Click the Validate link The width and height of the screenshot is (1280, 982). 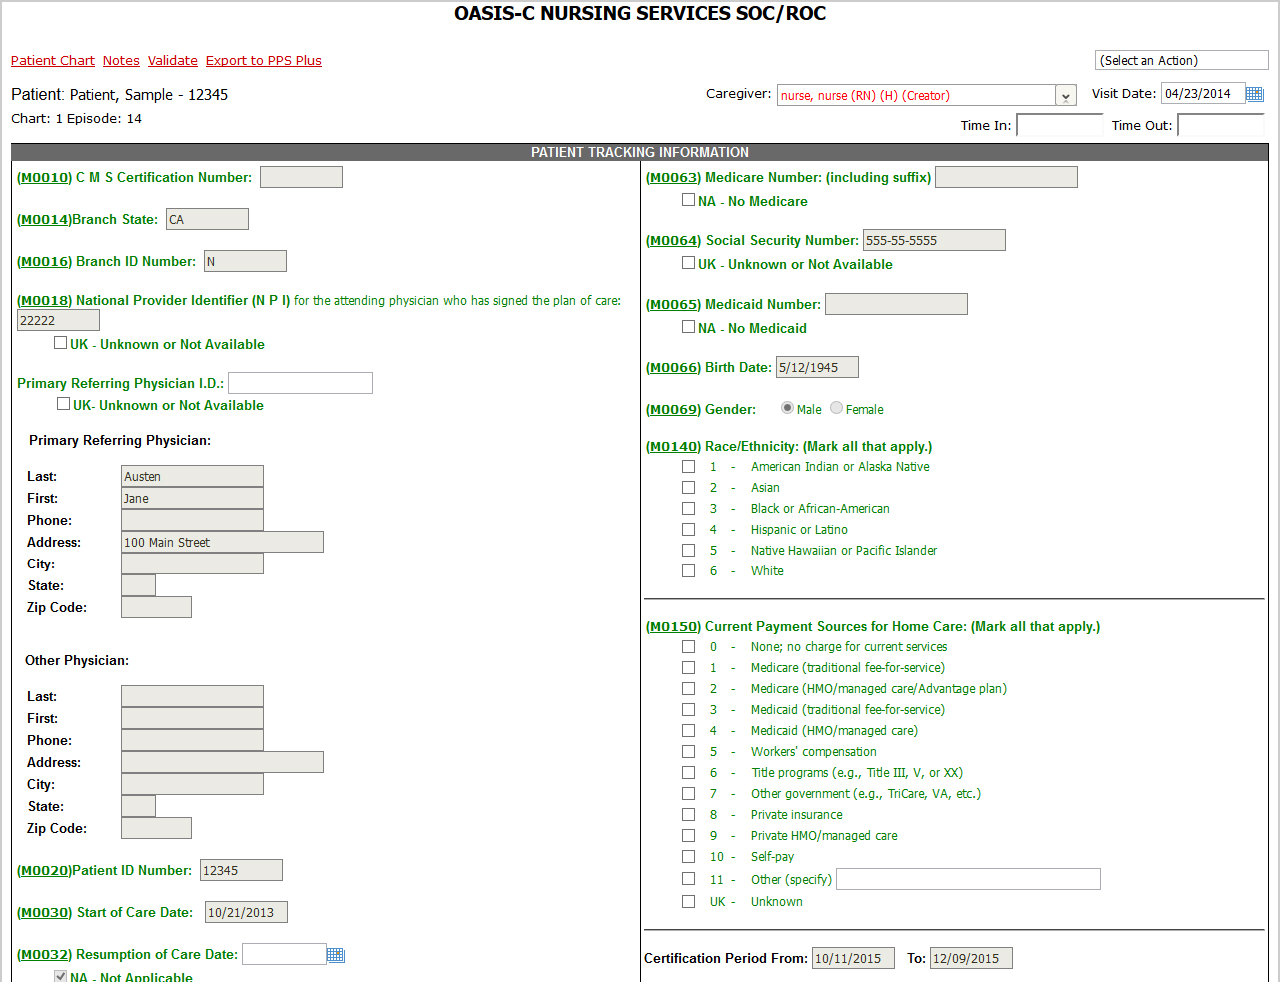tap(173, 61)
